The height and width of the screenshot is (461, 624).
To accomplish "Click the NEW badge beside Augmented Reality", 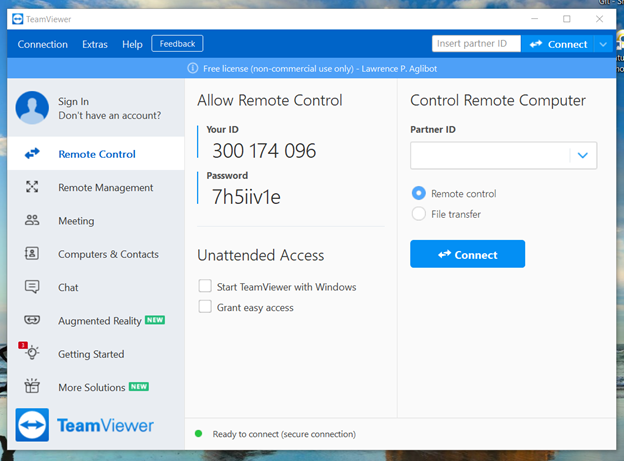I will point(155,320).
